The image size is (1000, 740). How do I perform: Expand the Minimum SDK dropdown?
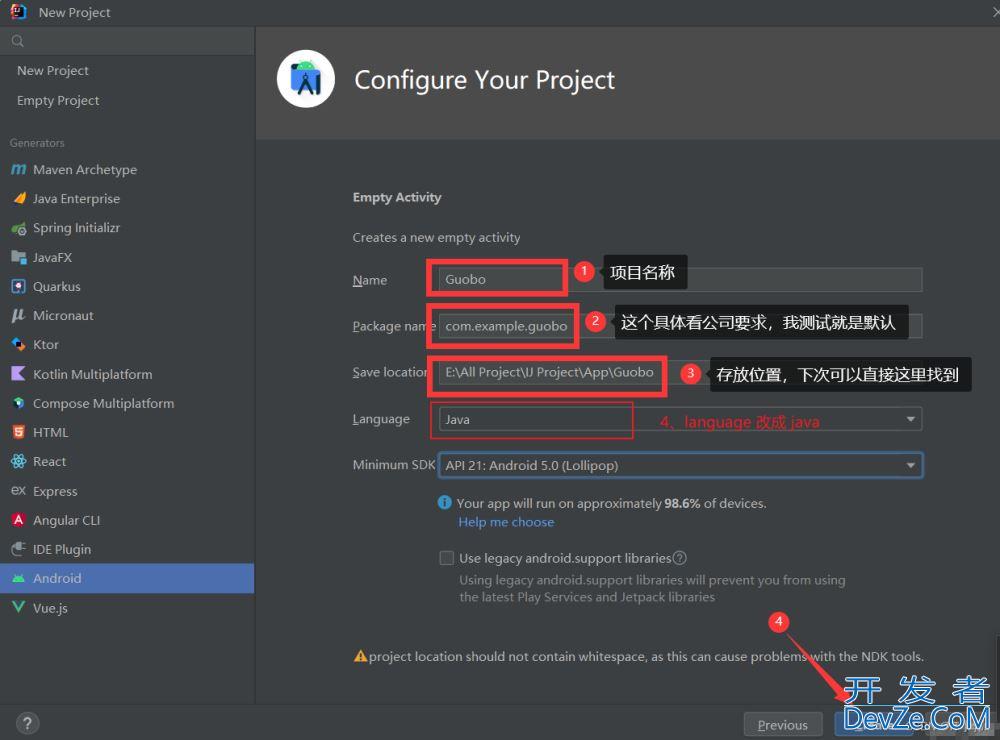(x=680, y=465)
